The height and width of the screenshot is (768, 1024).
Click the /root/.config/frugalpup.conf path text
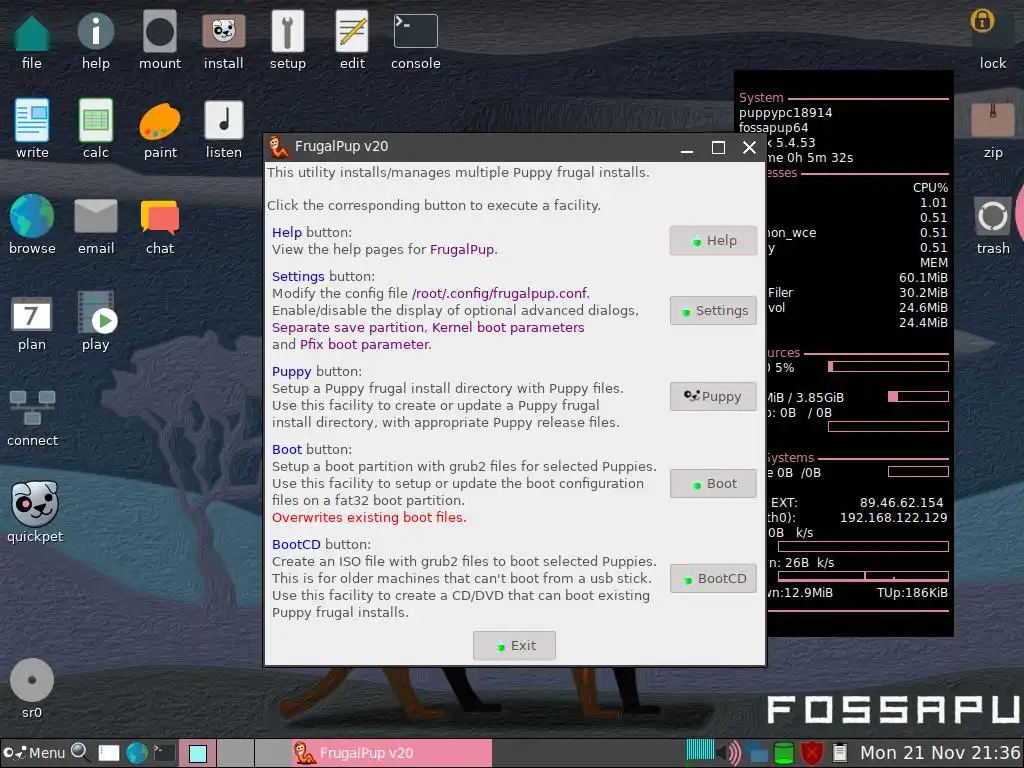500,293
